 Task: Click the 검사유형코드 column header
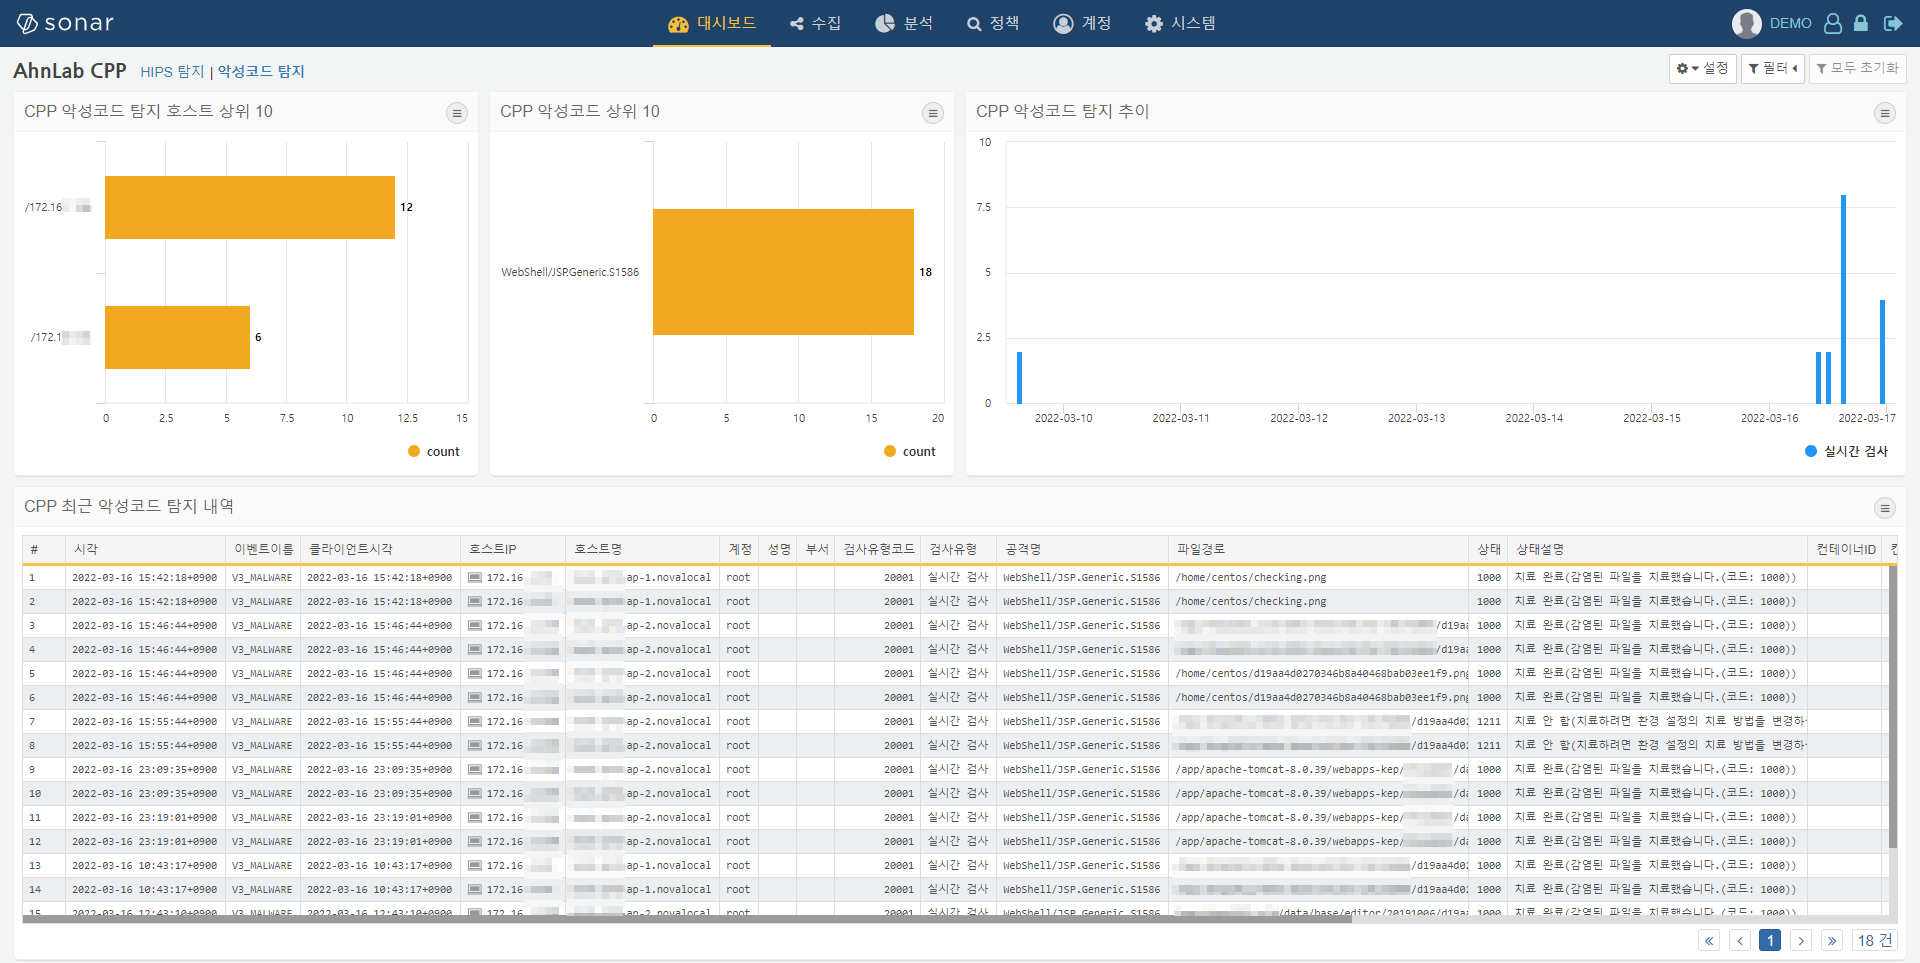pos(878,549)
